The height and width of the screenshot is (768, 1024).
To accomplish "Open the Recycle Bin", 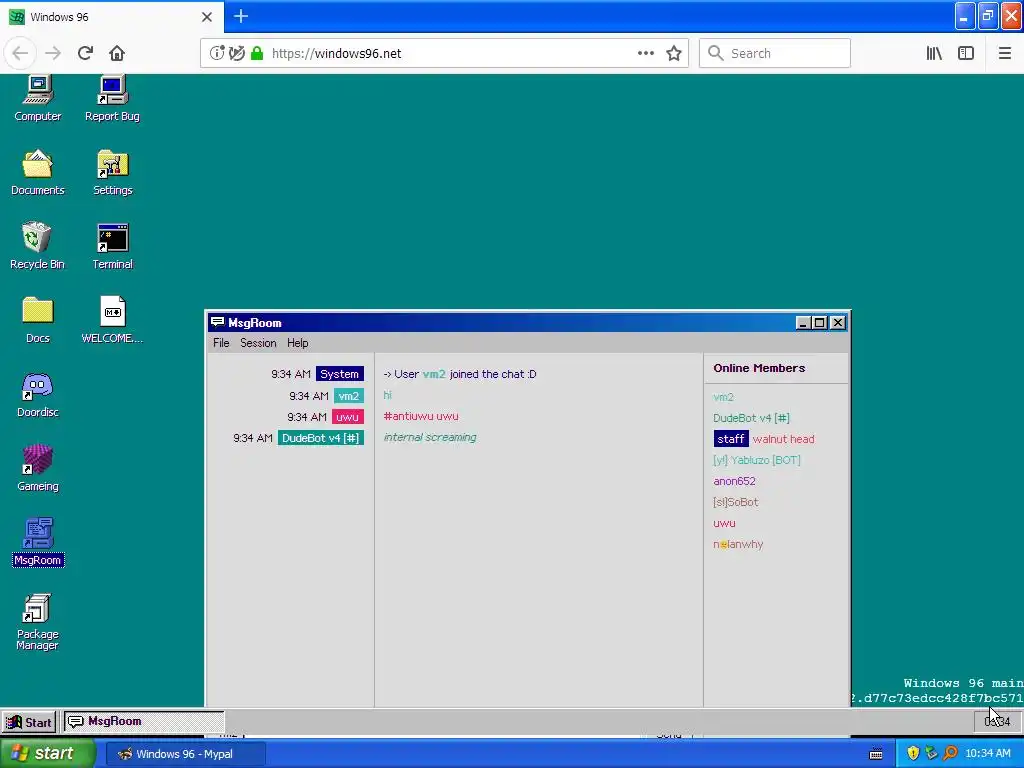I will [x=37, y=246].
